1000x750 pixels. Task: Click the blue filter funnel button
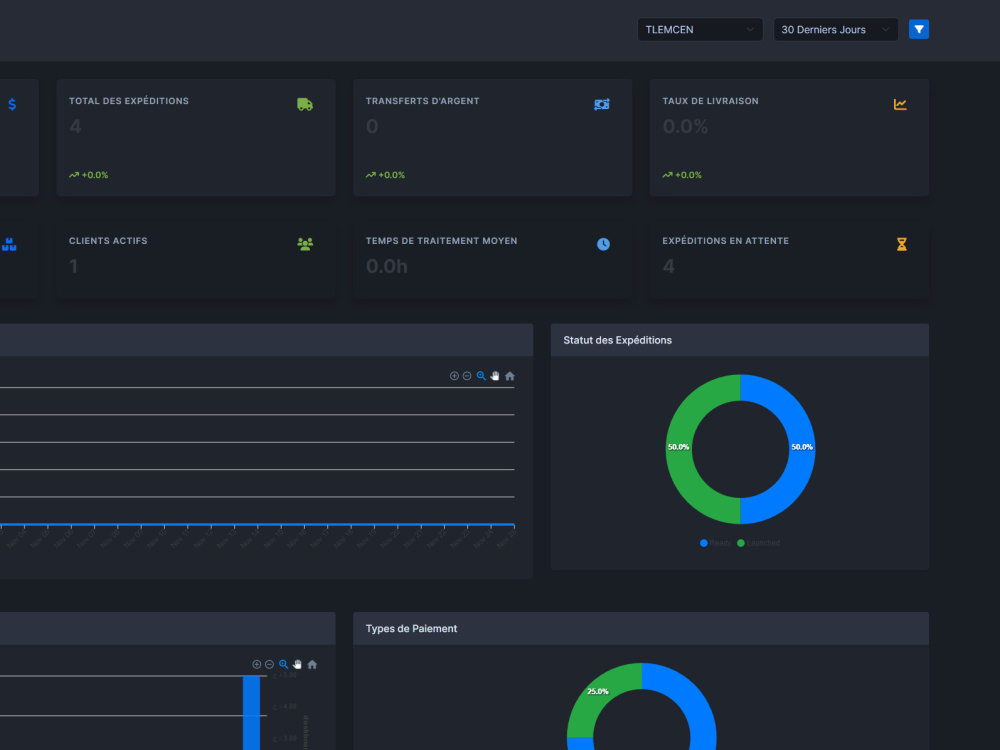pyautogui.click(x=918, y=29)
